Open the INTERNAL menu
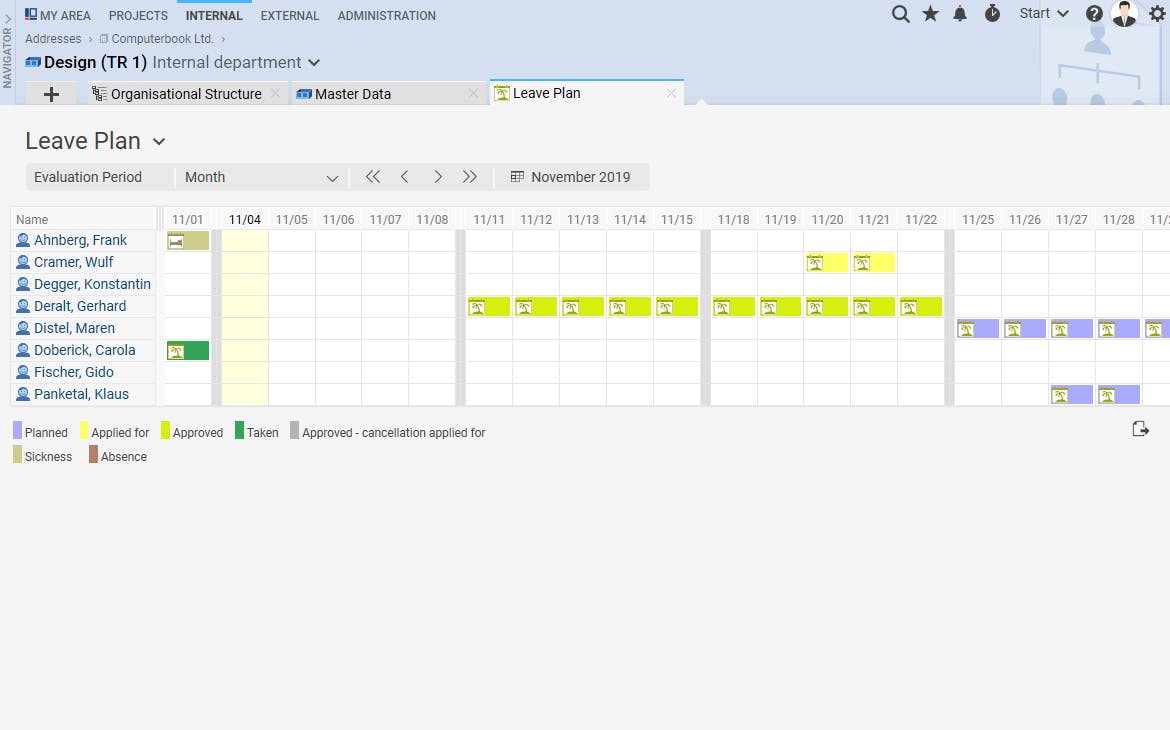Image resolution: width=1170 pixels, height=730 pixels. coord(214,16)
